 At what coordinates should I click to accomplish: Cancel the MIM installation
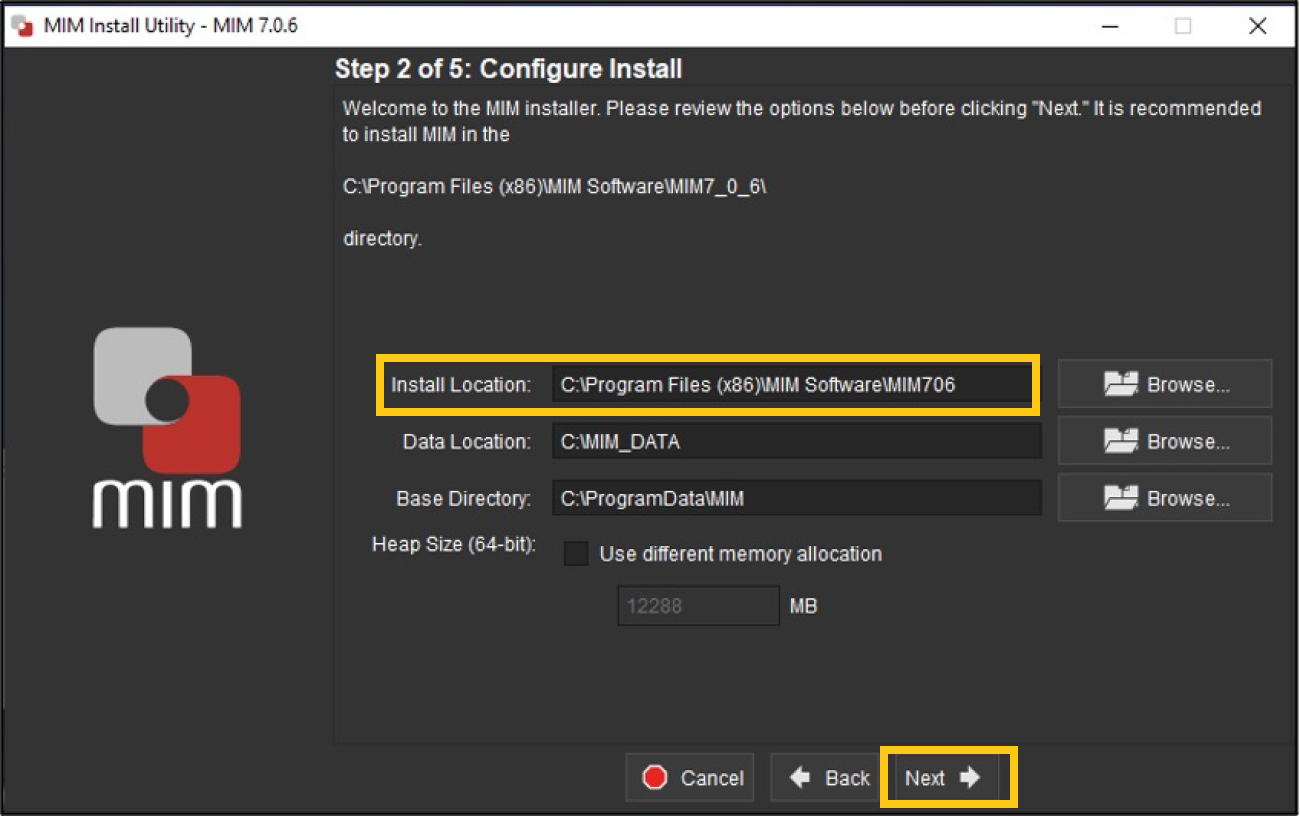click(x=692, y=778)
